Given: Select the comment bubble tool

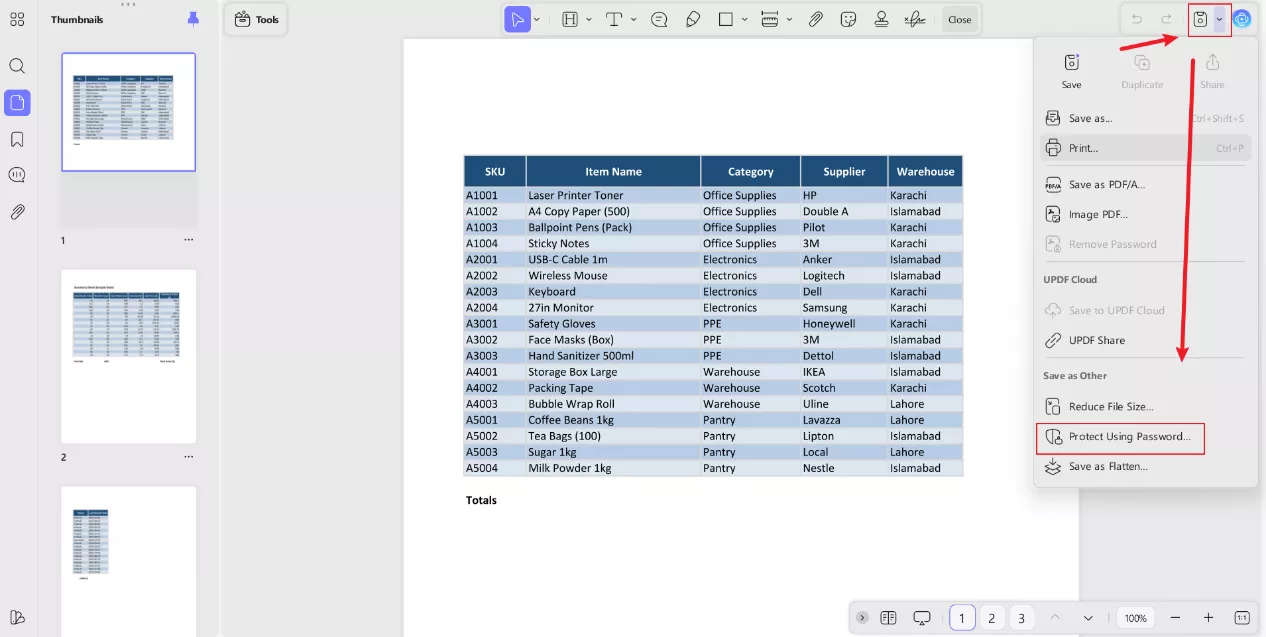Looking at the screenshot, I should tap(659, 19).
